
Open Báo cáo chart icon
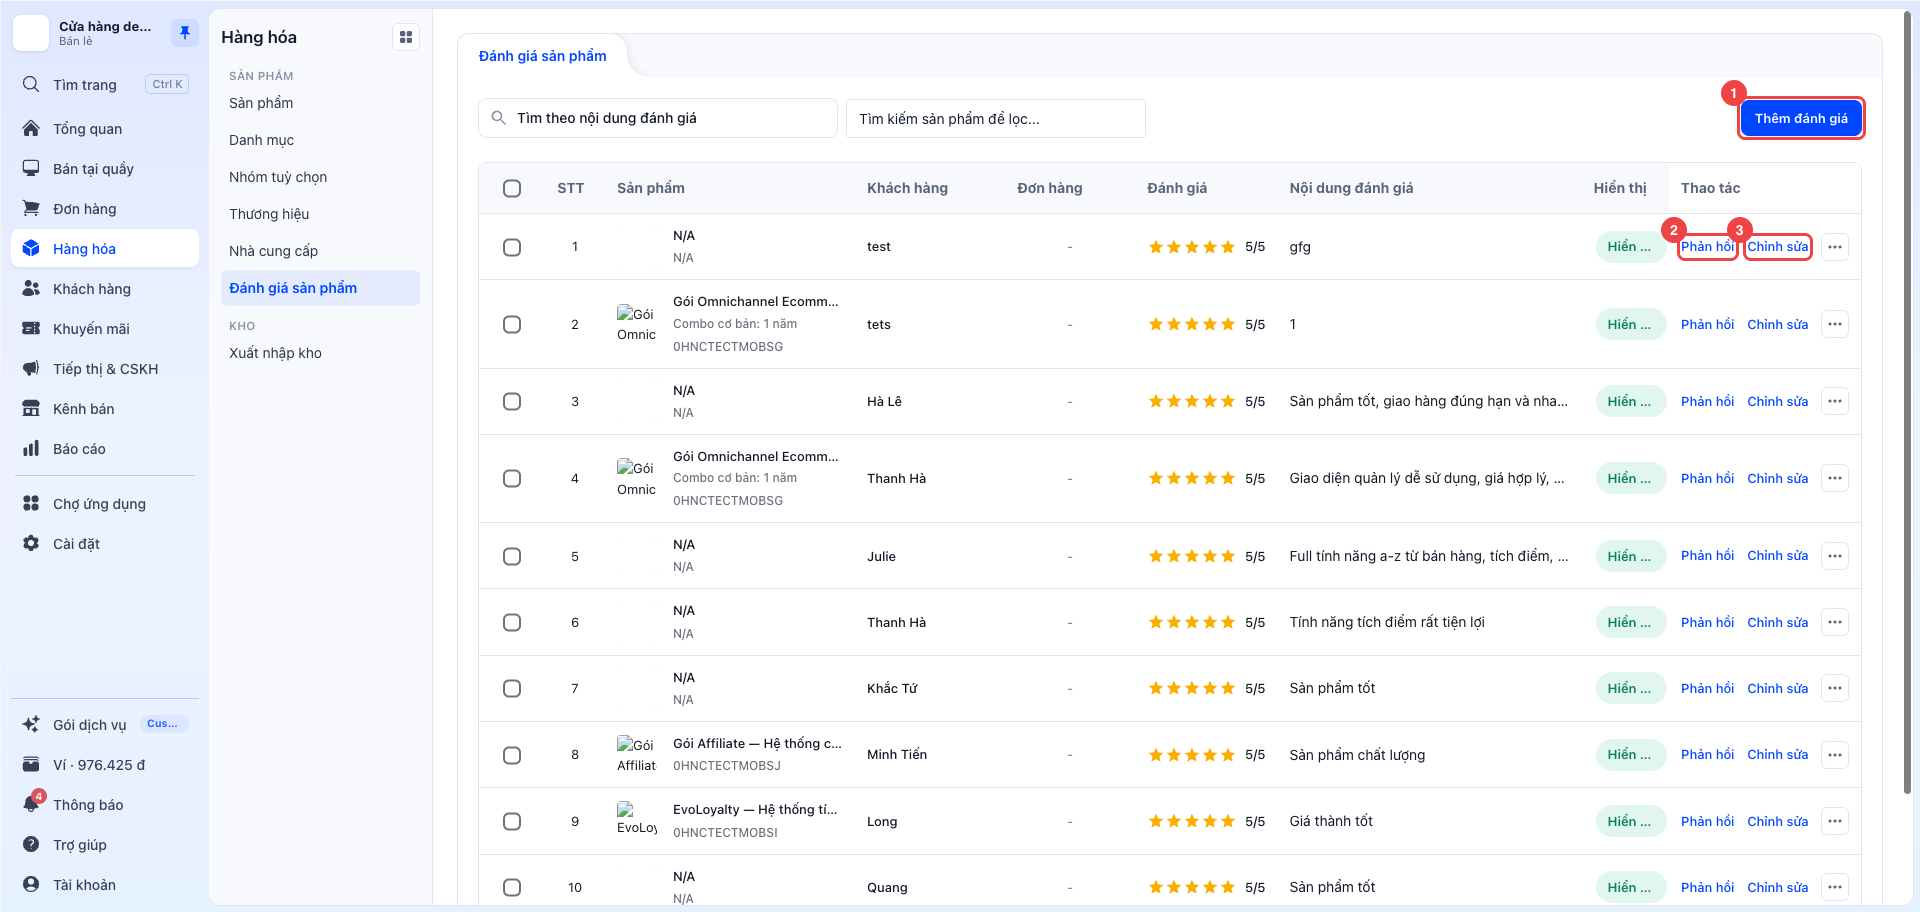click(31, 449)
